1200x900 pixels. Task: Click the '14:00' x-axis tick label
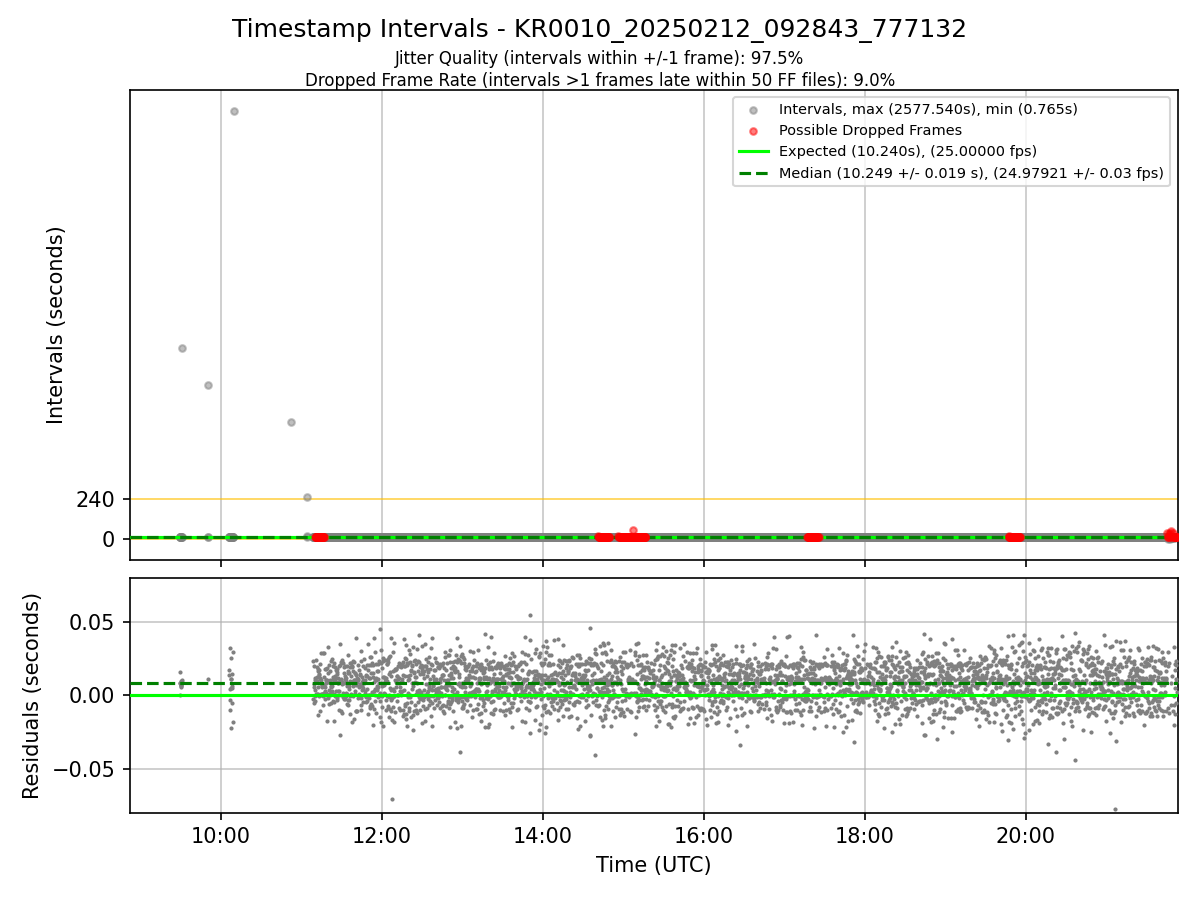pyautogui.click(x=543, y=836)
